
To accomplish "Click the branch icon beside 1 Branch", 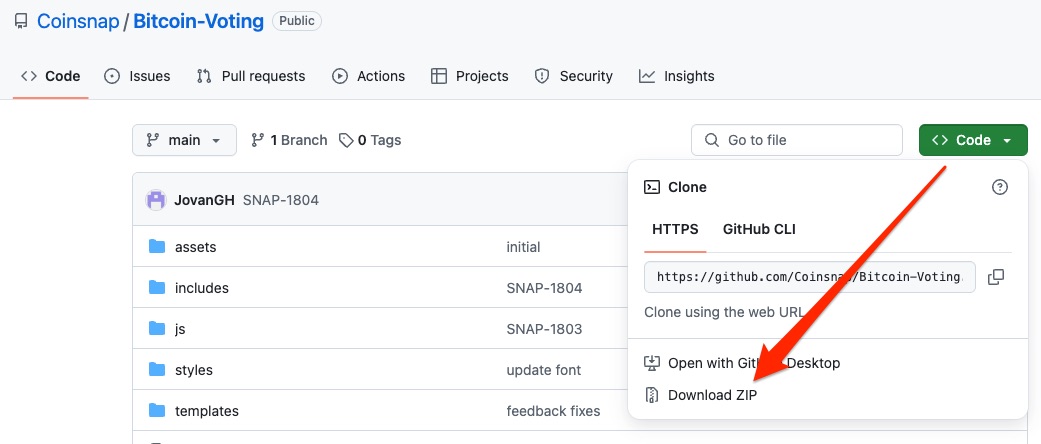I will (x=258, y=140).
